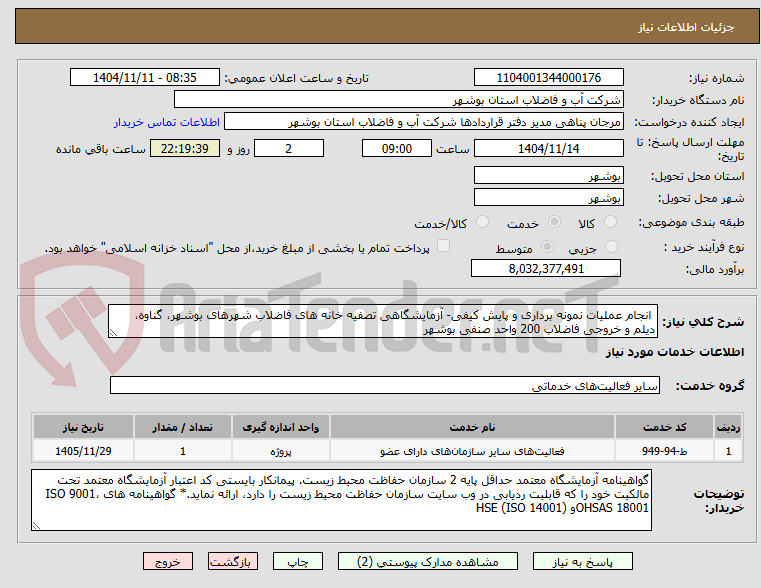The width and height of the screenshot is (761, 588).
Task: Click the buyer notes text area
Action: coord(341,500)
